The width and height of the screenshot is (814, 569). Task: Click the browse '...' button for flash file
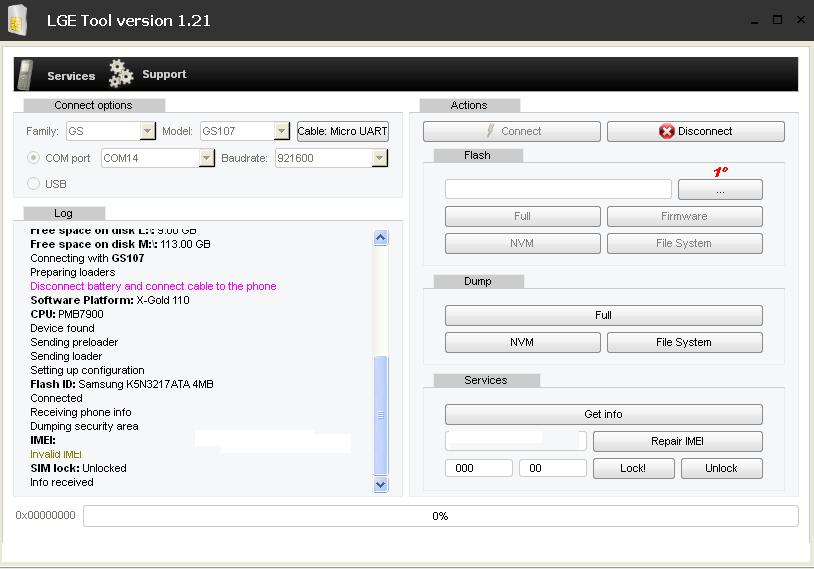(720, 189)
